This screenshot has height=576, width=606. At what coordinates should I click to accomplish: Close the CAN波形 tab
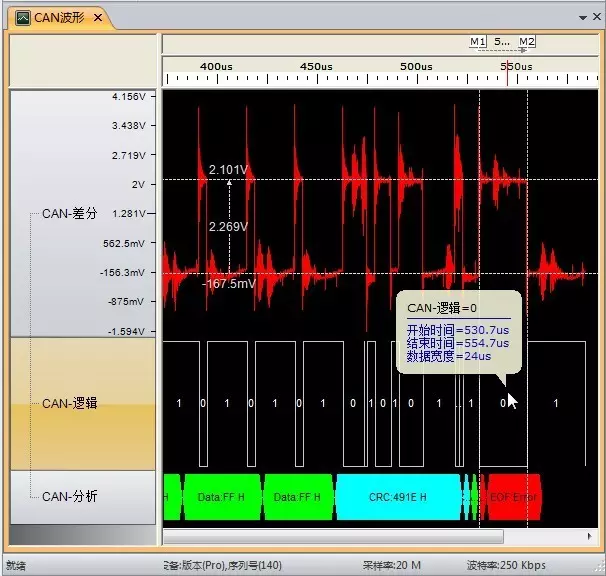click(x=98, y=18)
